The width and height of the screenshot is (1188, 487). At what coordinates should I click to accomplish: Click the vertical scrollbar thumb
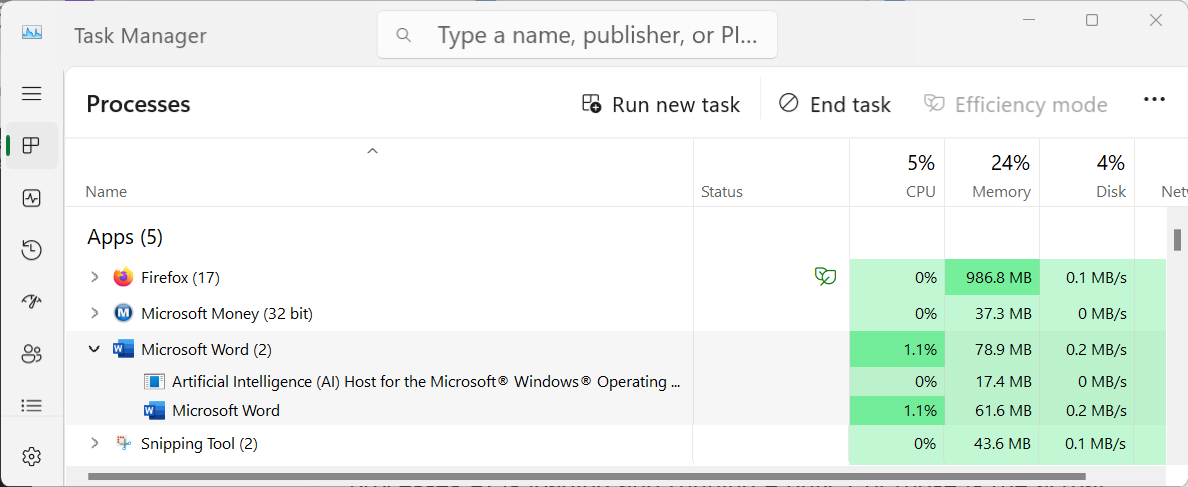[x=1177, y=239]
